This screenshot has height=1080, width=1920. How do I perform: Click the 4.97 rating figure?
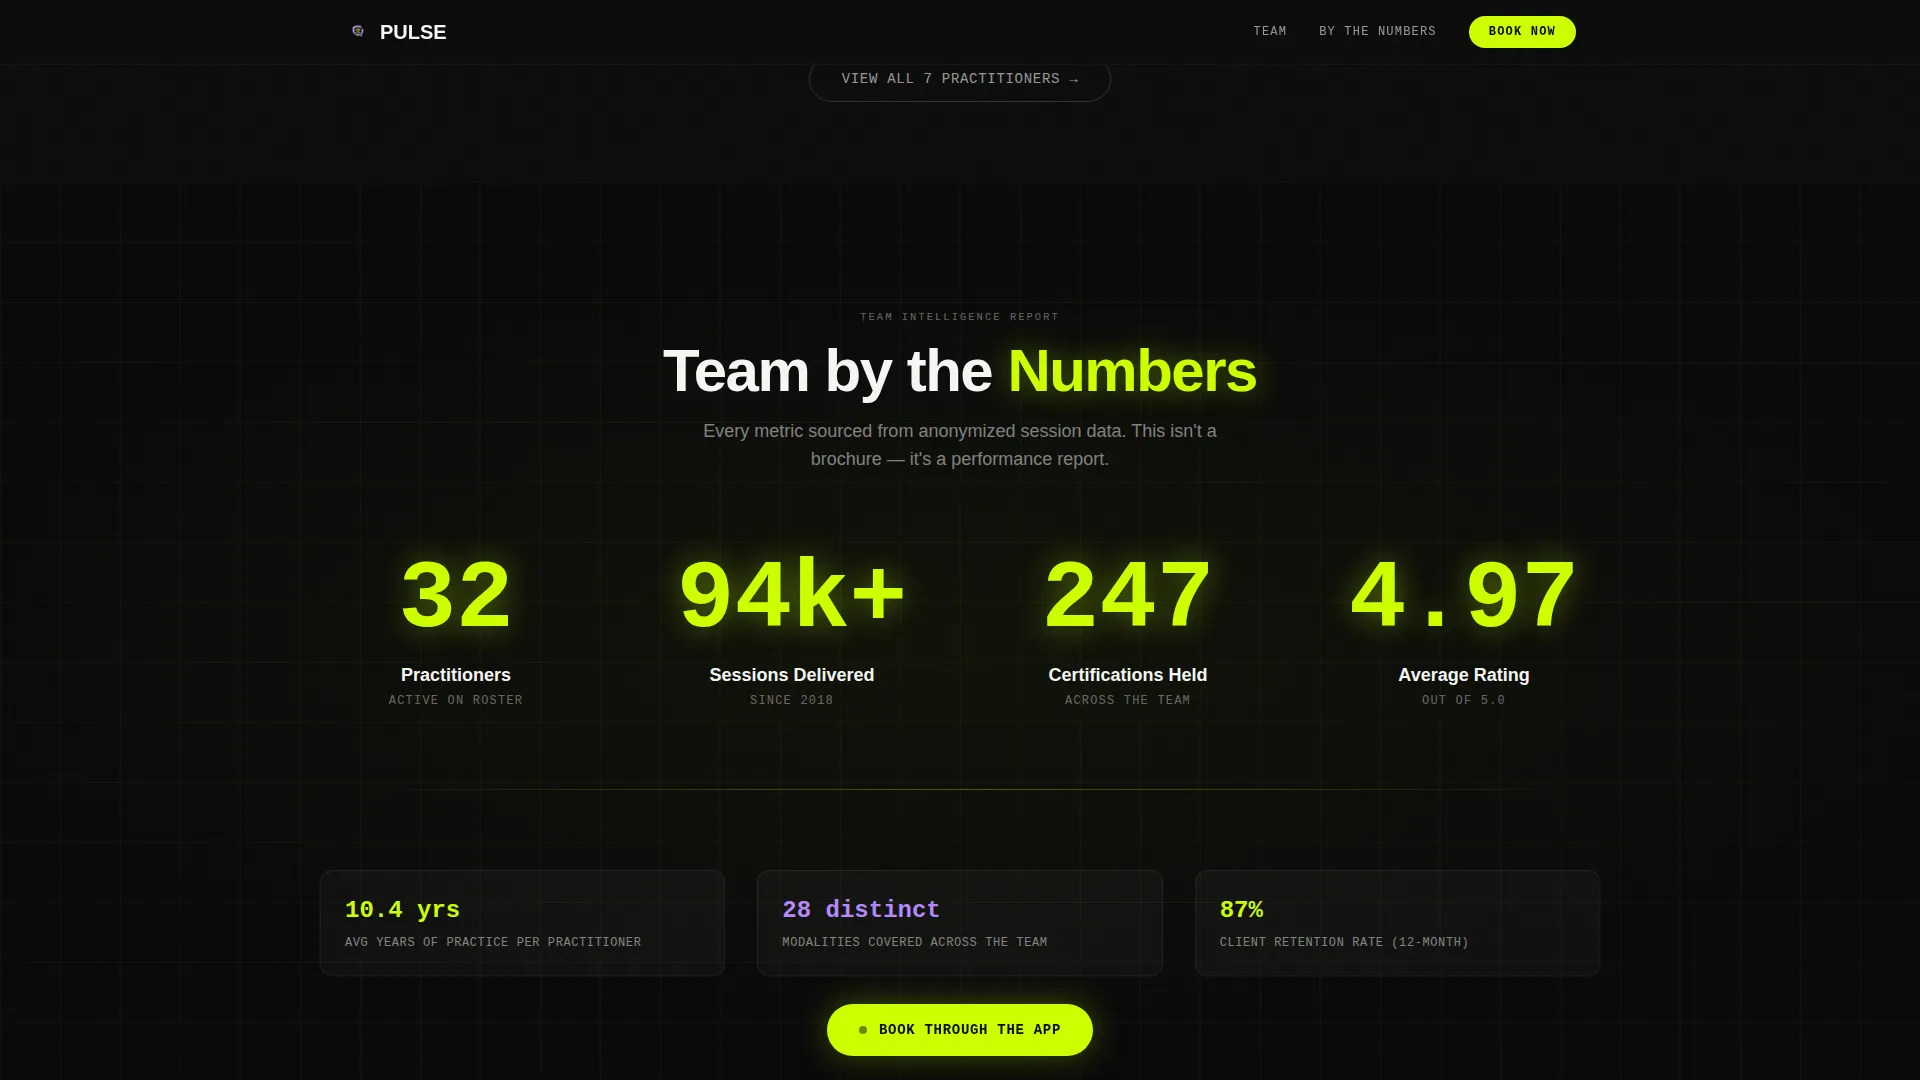pyautogui.click(x=1464, y=596)
